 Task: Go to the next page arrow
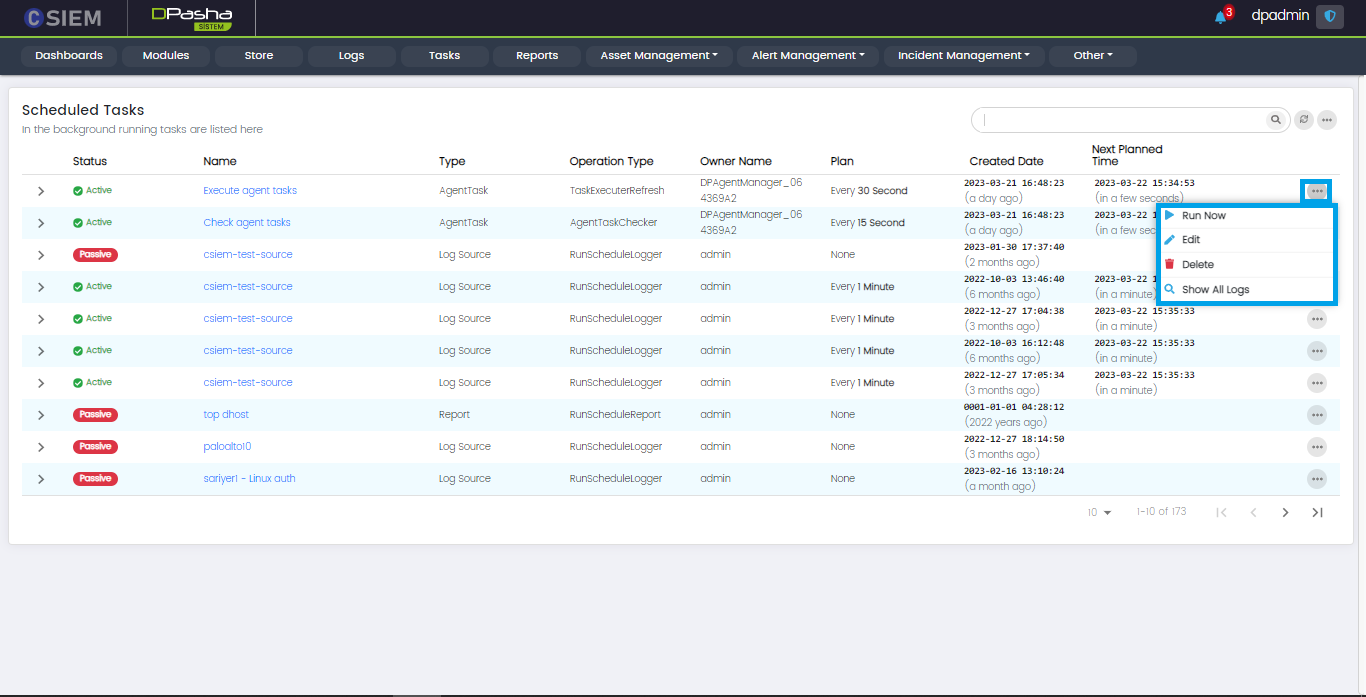tap(1285, 512)
